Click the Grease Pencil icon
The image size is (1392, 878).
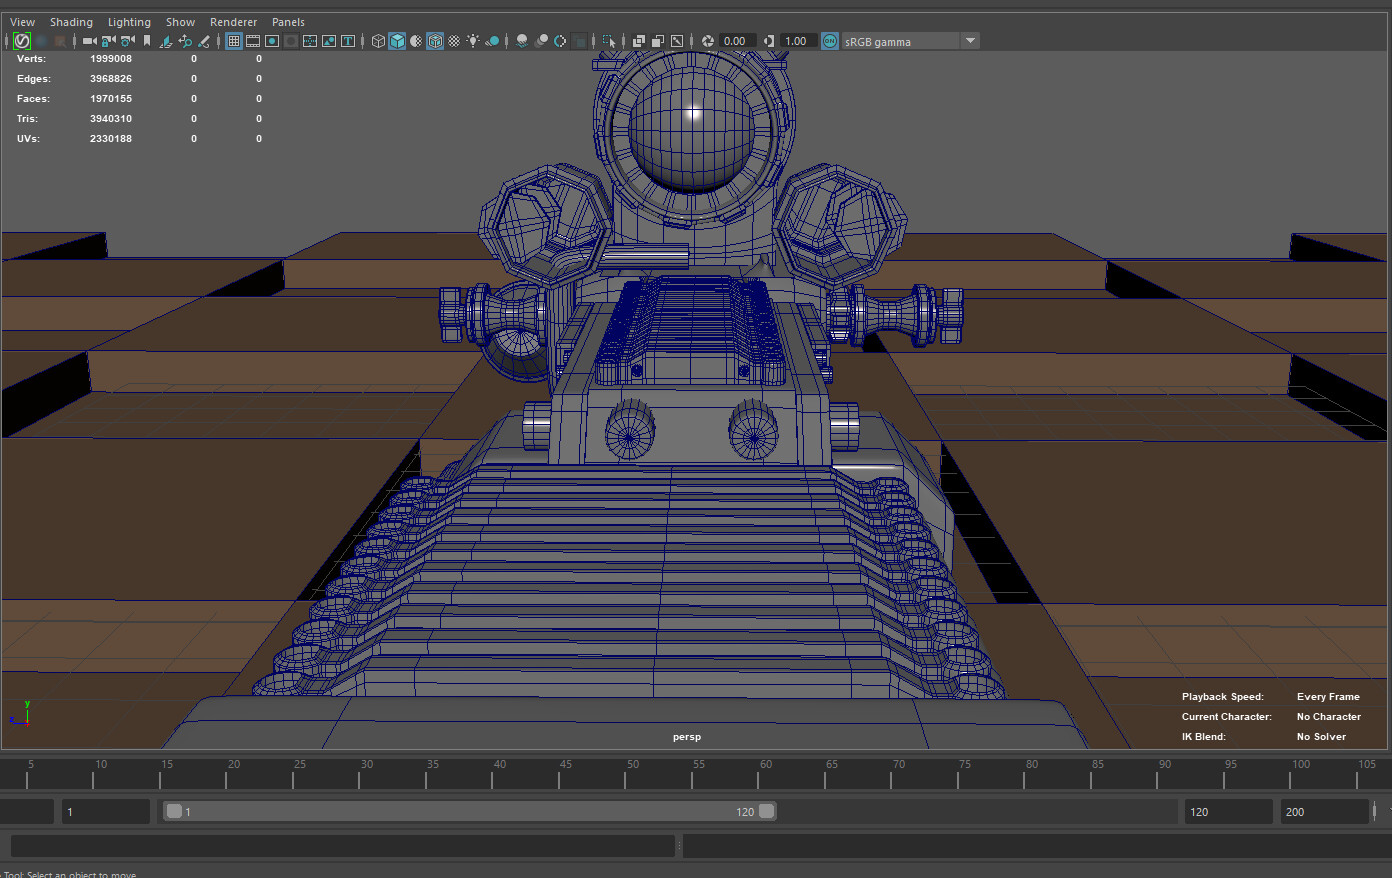coord(204,41)
